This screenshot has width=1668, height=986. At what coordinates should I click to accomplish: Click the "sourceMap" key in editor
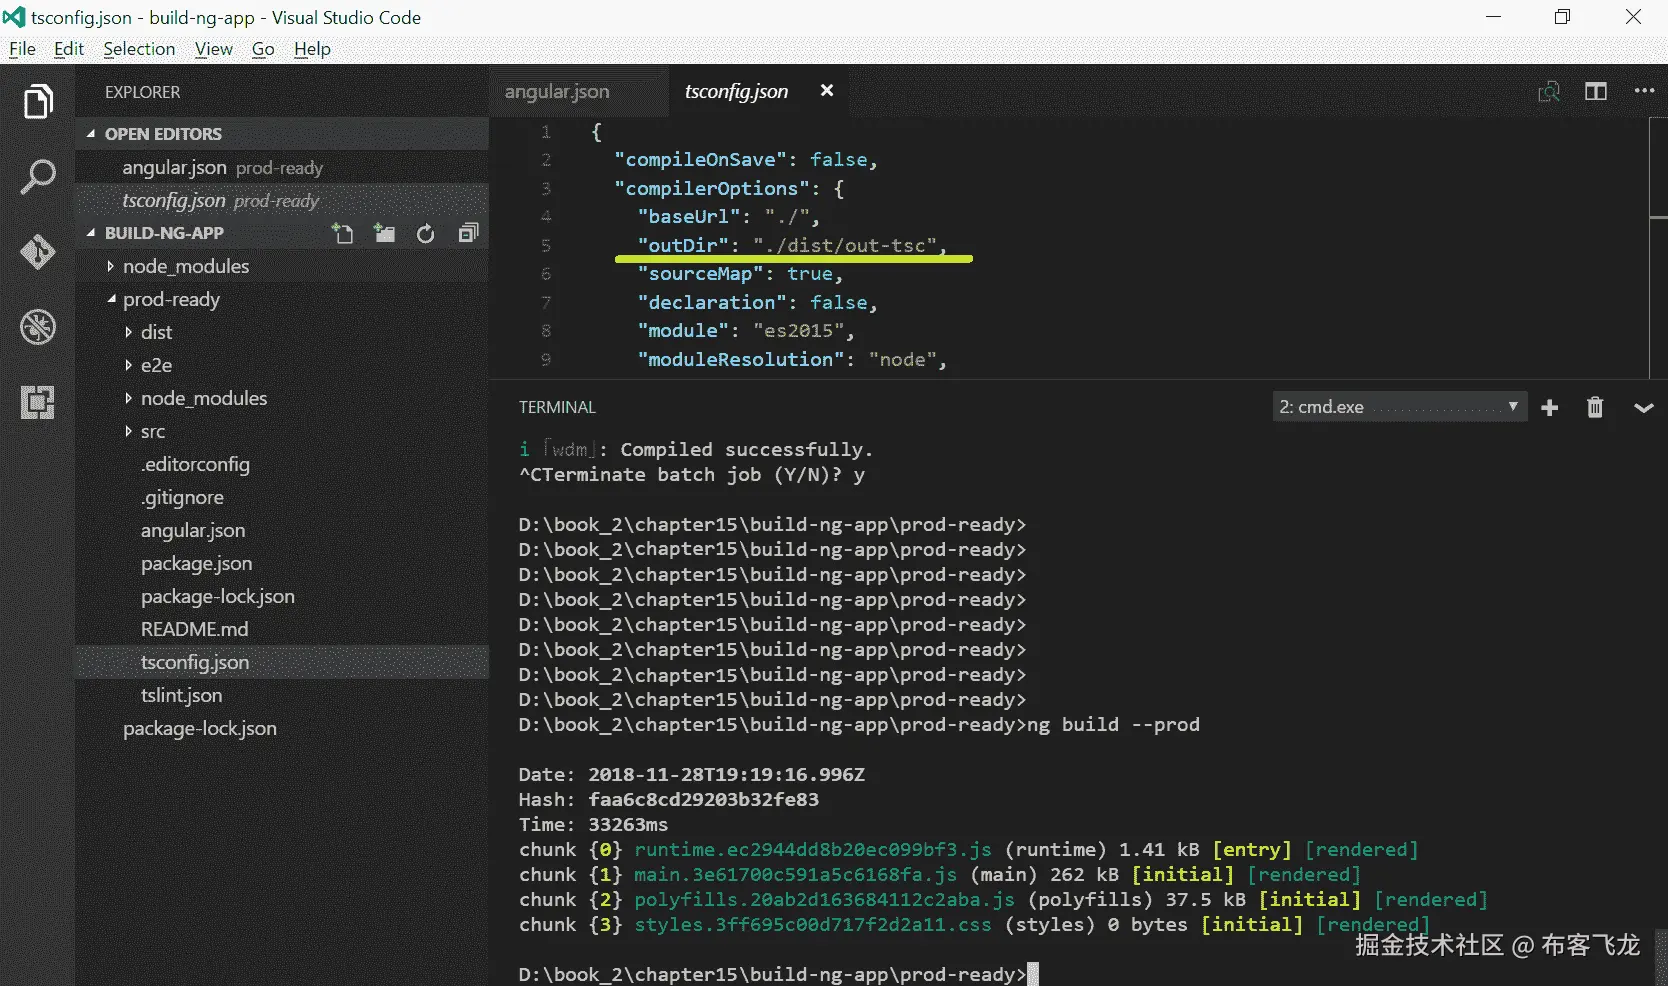click(701, 274)
